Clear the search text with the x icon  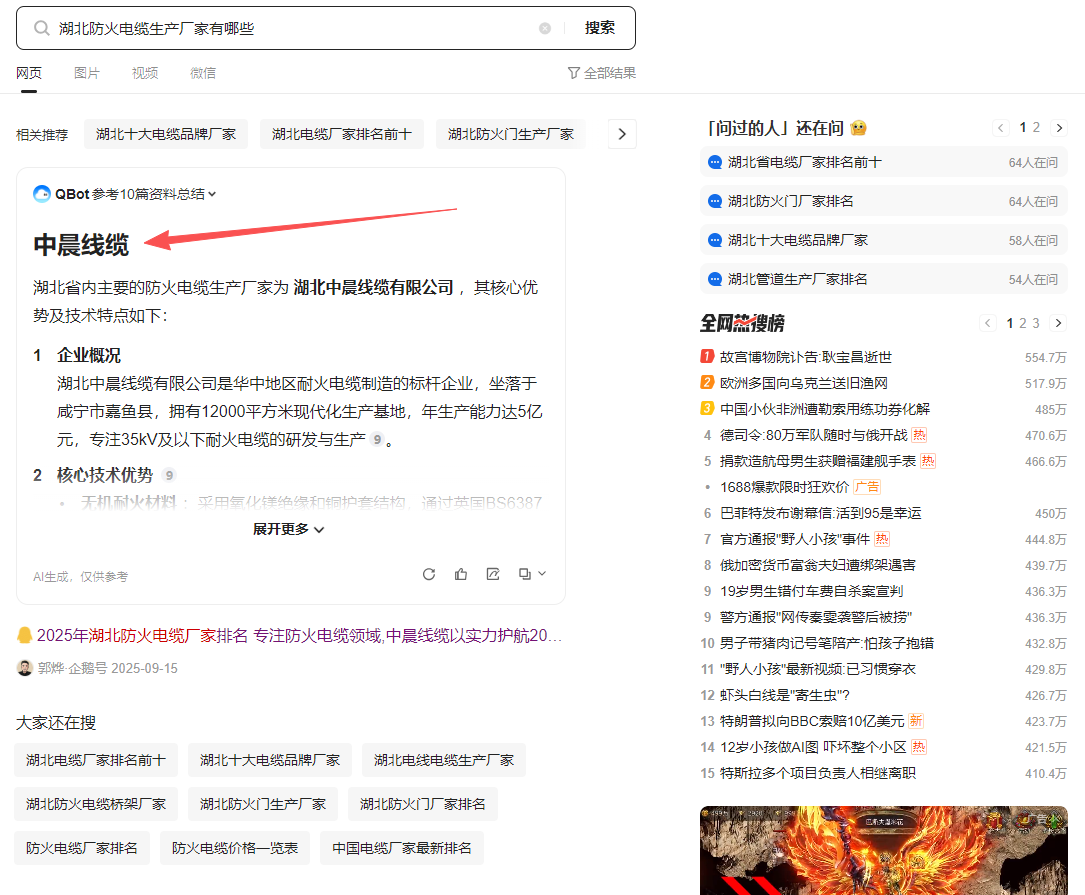point(545,27)
